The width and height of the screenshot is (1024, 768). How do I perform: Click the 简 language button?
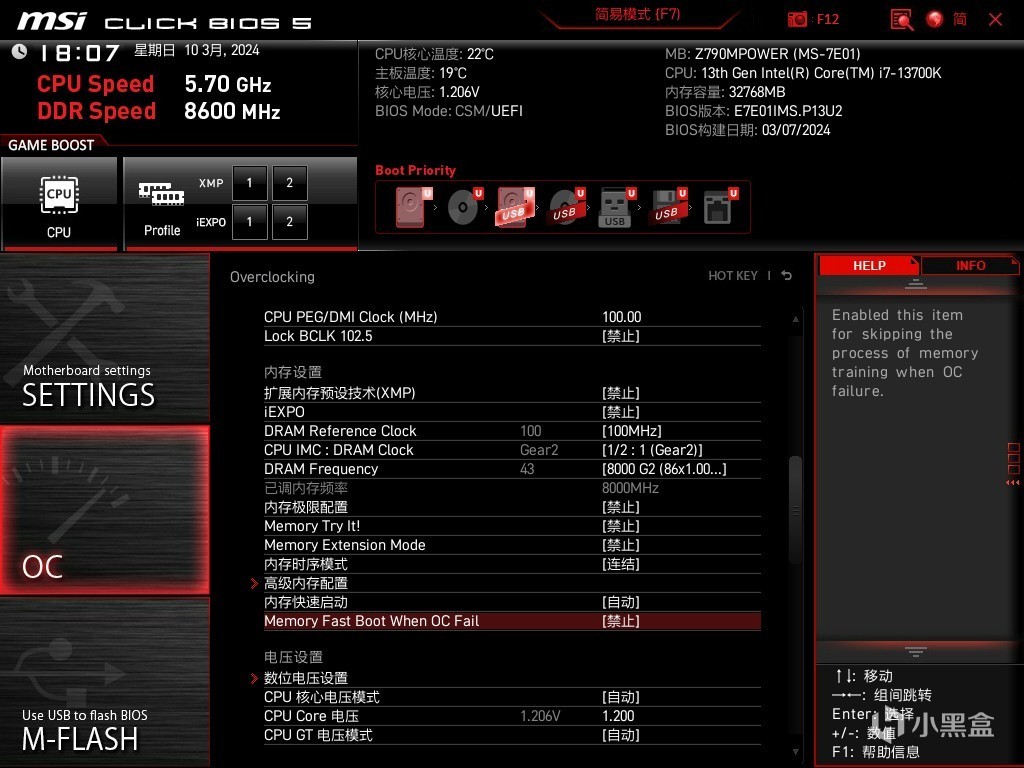tap(960, 19)
